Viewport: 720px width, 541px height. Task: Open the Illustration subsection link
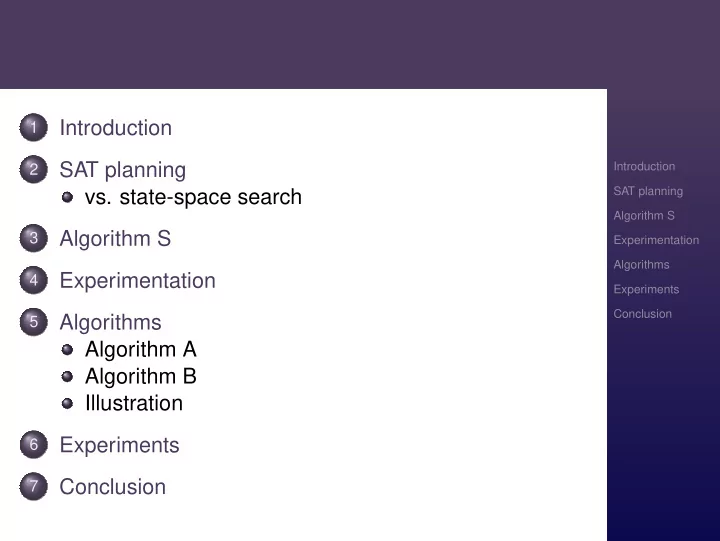134,403
